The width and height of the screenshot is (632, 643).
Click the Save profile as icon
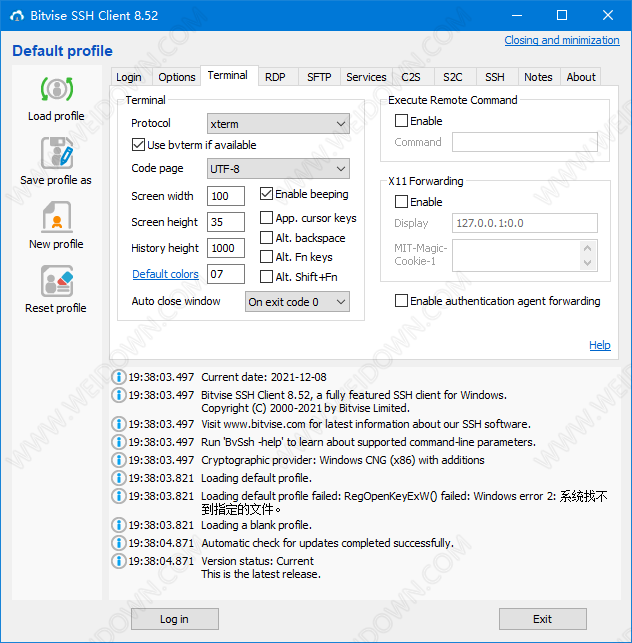(57, 153)
